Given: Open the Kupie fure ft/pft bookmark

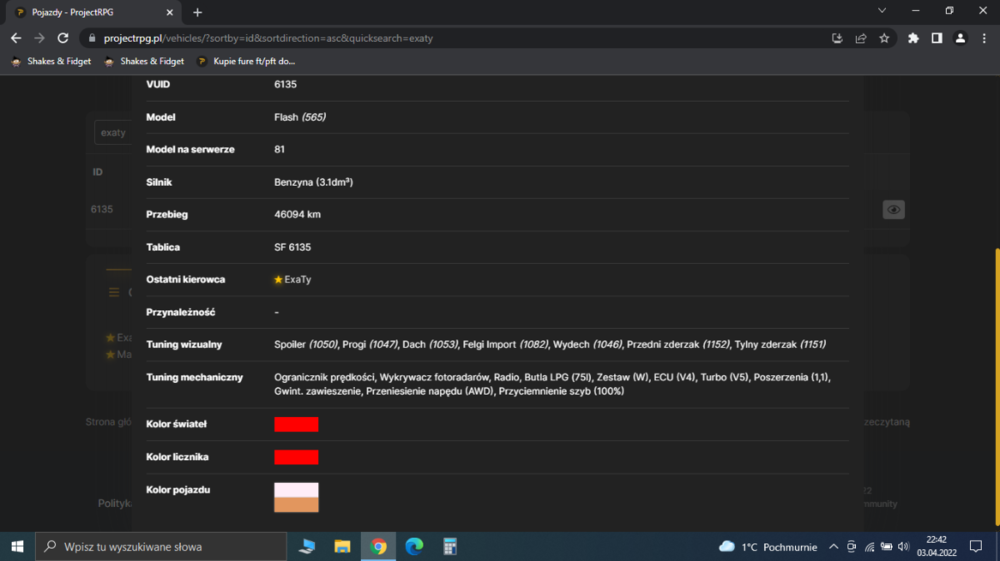Looking at the screenshot, I should tap(246, 61).
